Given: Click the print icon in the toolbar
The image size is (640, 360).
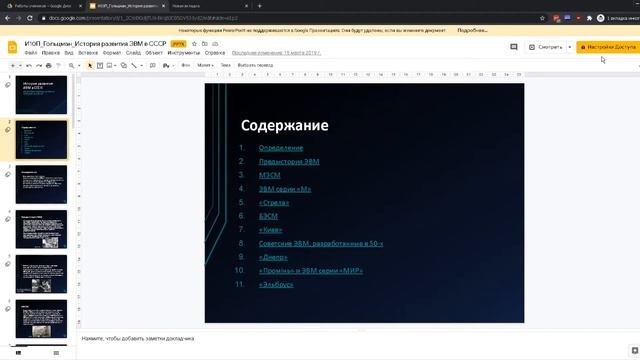Looking at the screenshot, I should [49, 65].
